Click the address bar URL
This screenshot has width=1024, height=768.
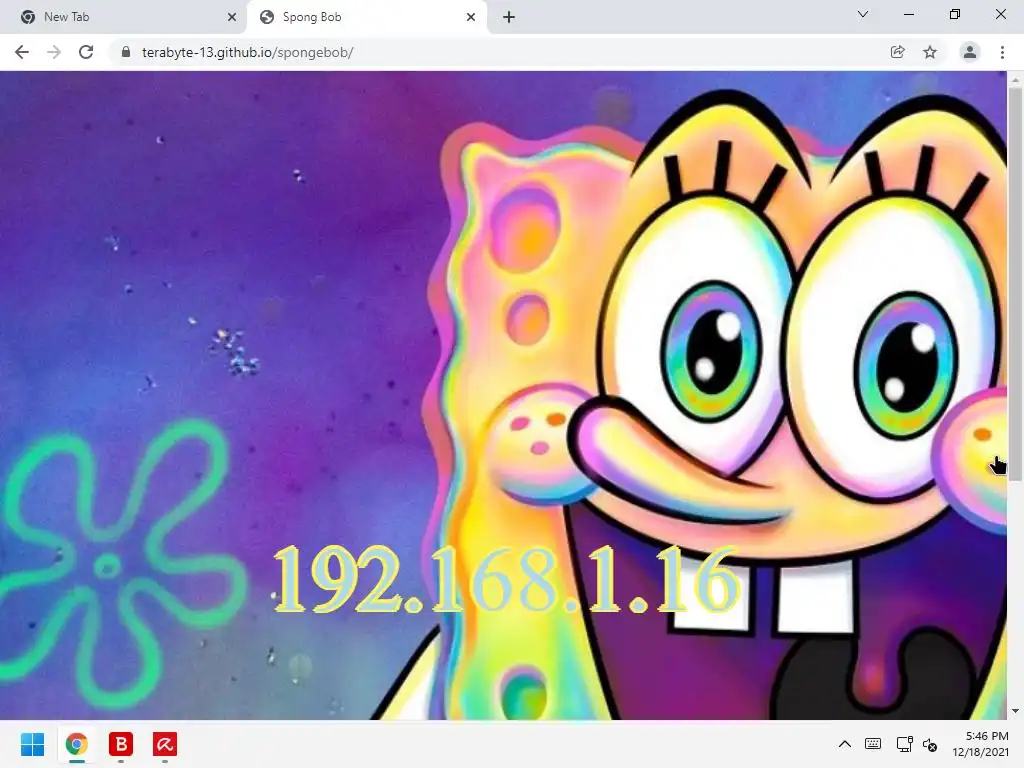point(248,52)
